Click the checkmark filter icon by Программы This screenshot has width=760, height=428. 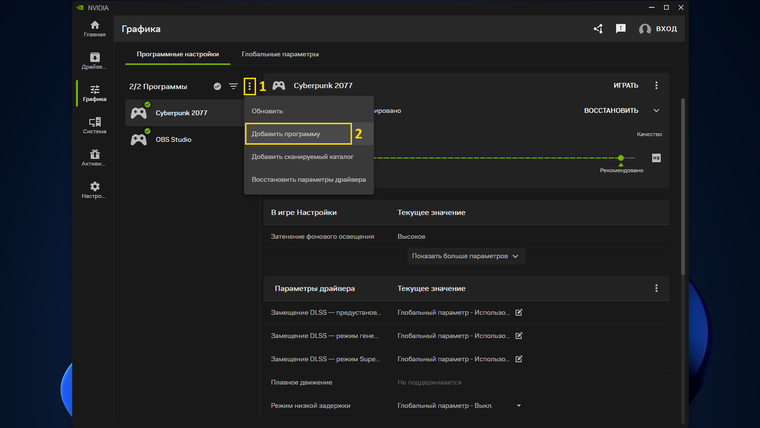217,86
